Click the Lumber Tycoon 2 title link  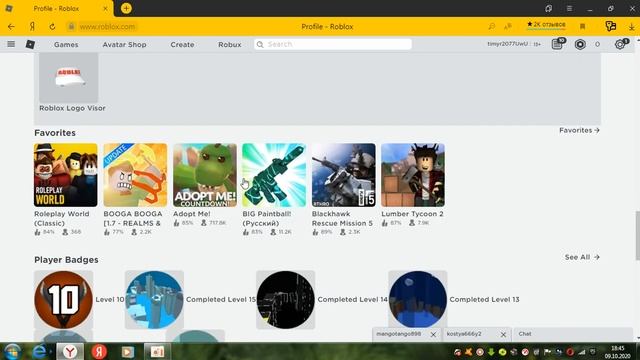click(412, 214)
